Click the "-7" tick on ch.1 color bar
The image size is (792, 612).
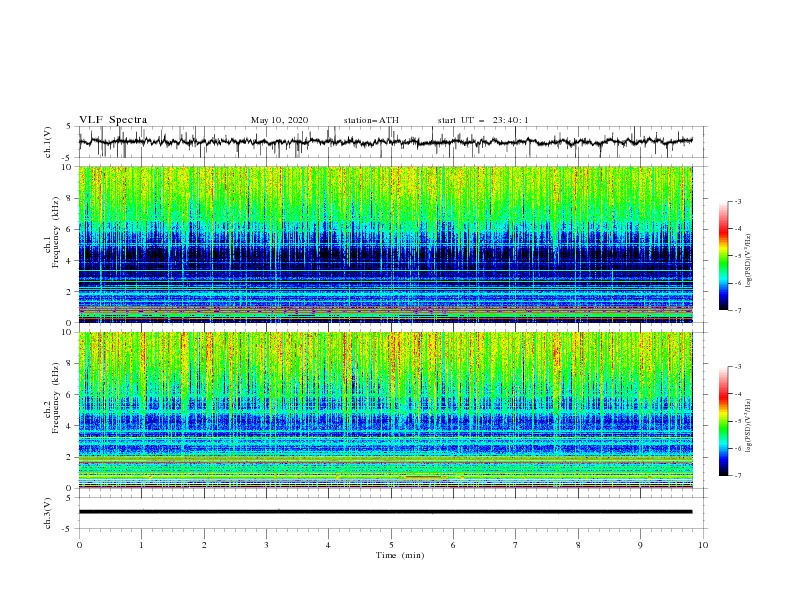tap(737, 310)
